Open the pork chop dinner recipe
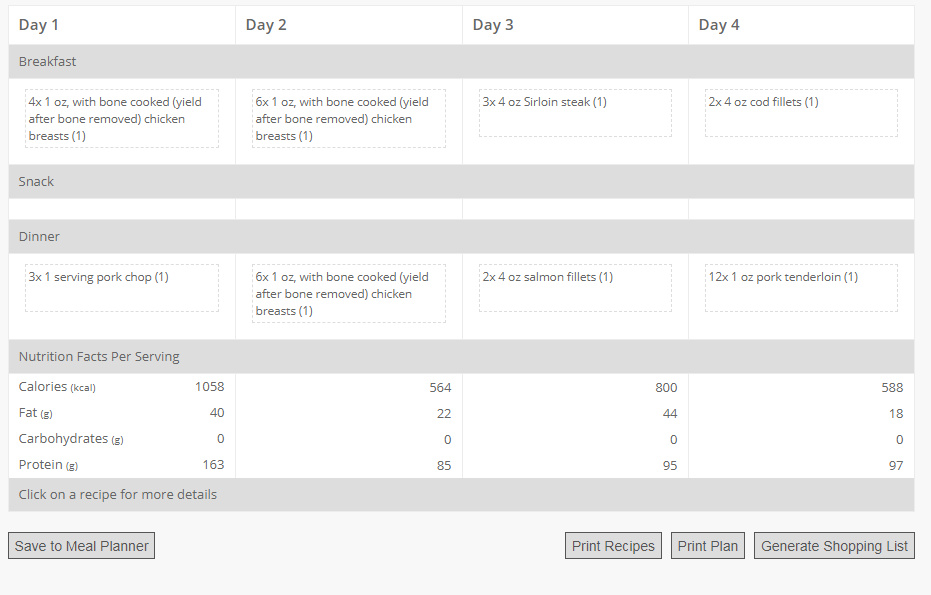931x595 pixels. [x=122, y=288]
